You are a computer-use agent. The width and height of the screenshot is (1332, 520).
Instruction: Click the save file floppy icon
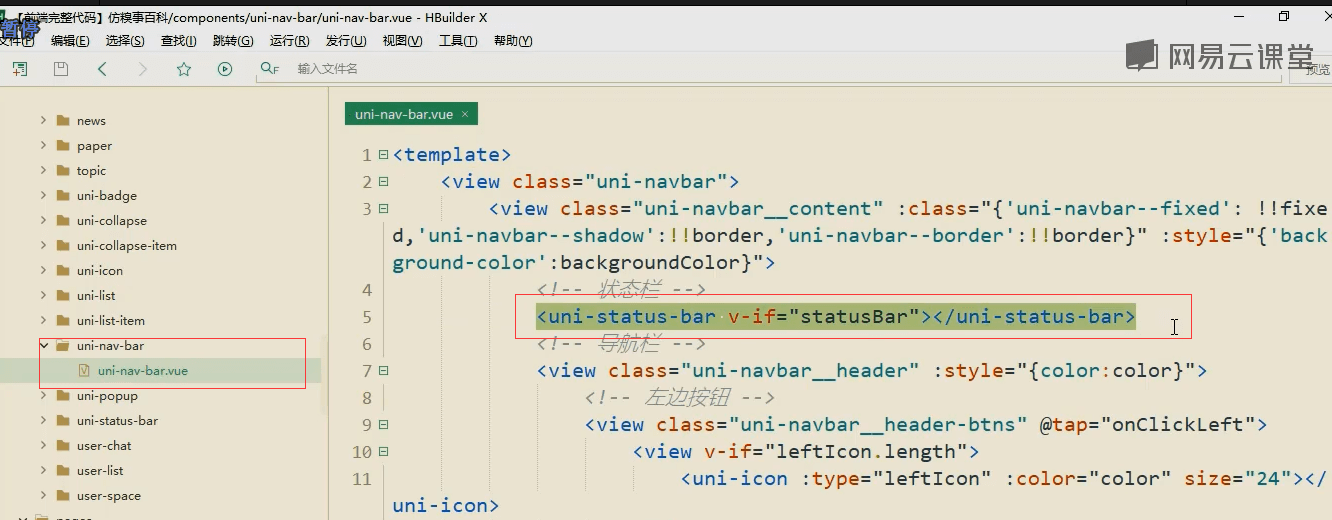coord(61,69)
